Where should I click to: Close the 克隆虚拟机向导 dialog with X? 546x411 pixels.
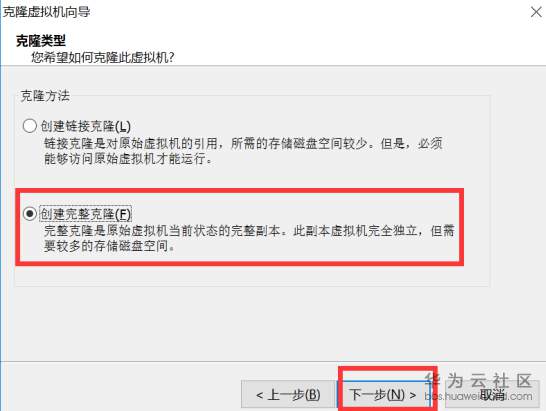coord(537,12)
